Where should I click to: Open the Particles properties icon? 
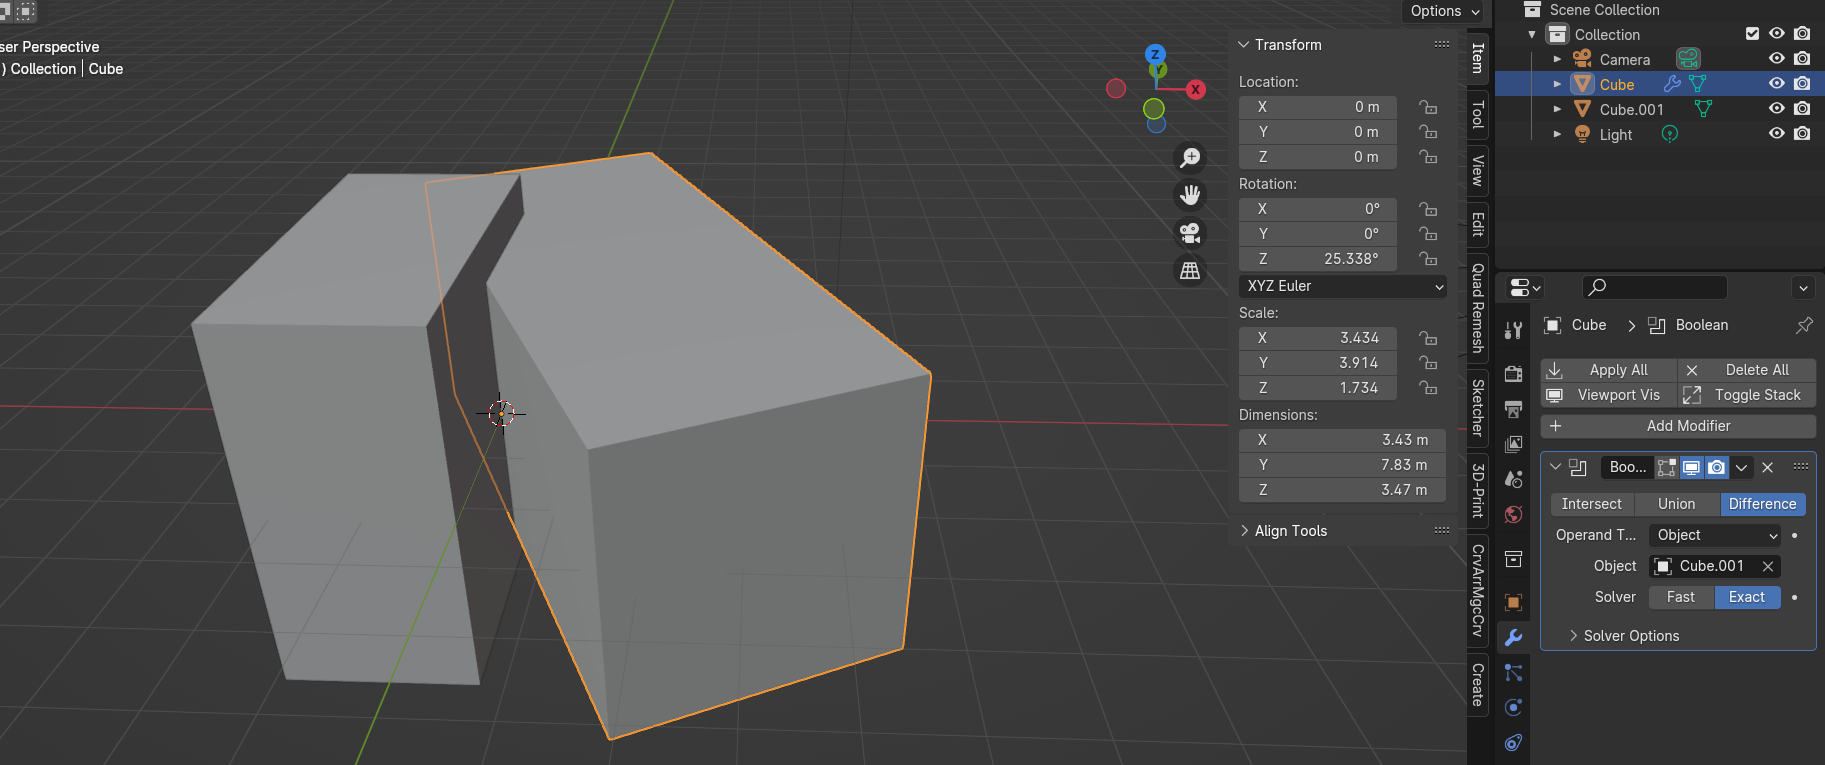pos(1514,672)
